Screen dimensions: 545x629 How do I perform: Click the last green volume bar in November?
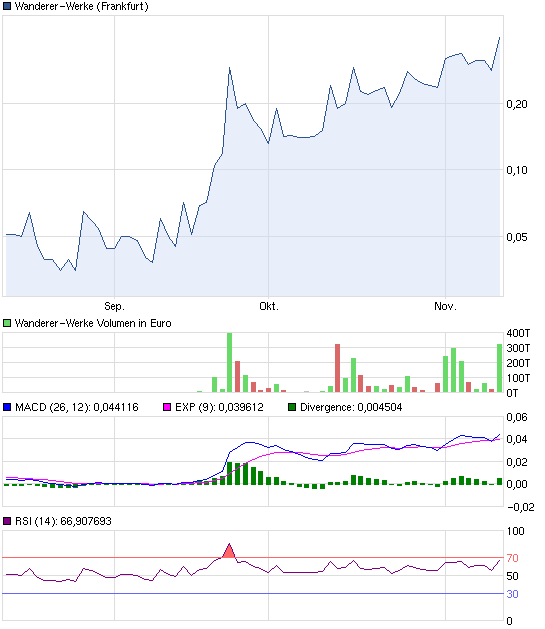[500, 368]
